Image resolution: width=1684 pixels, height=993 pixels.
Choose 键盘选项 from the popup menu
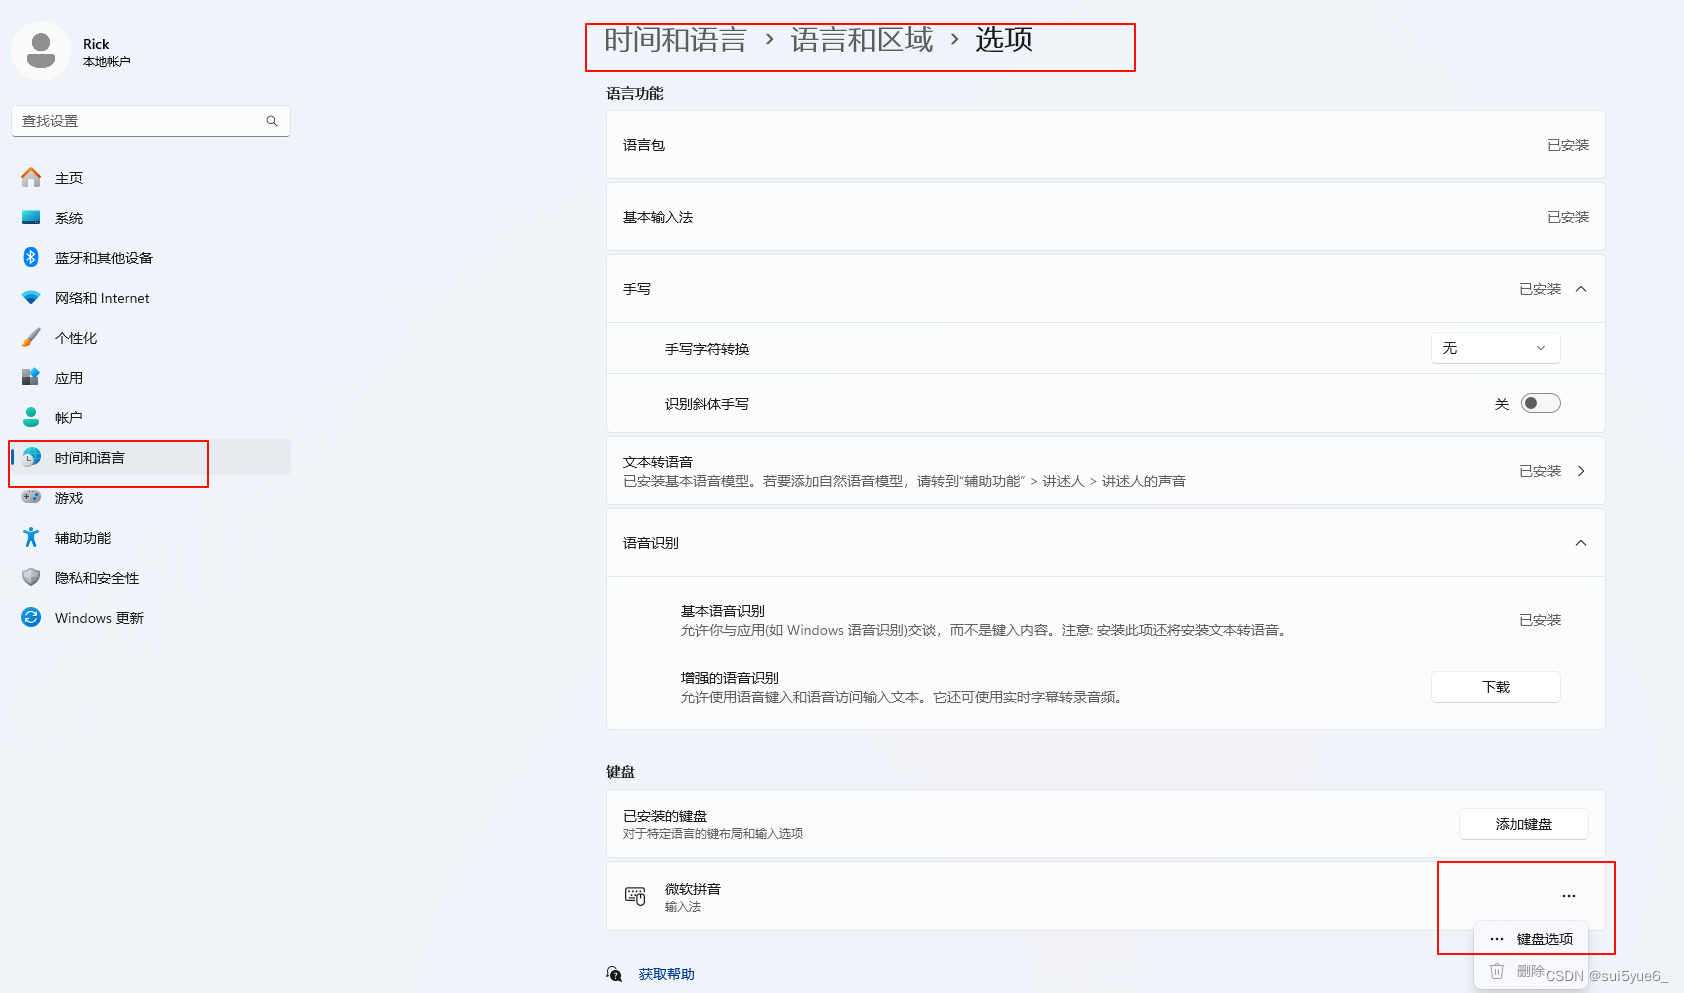[1531, 939]
